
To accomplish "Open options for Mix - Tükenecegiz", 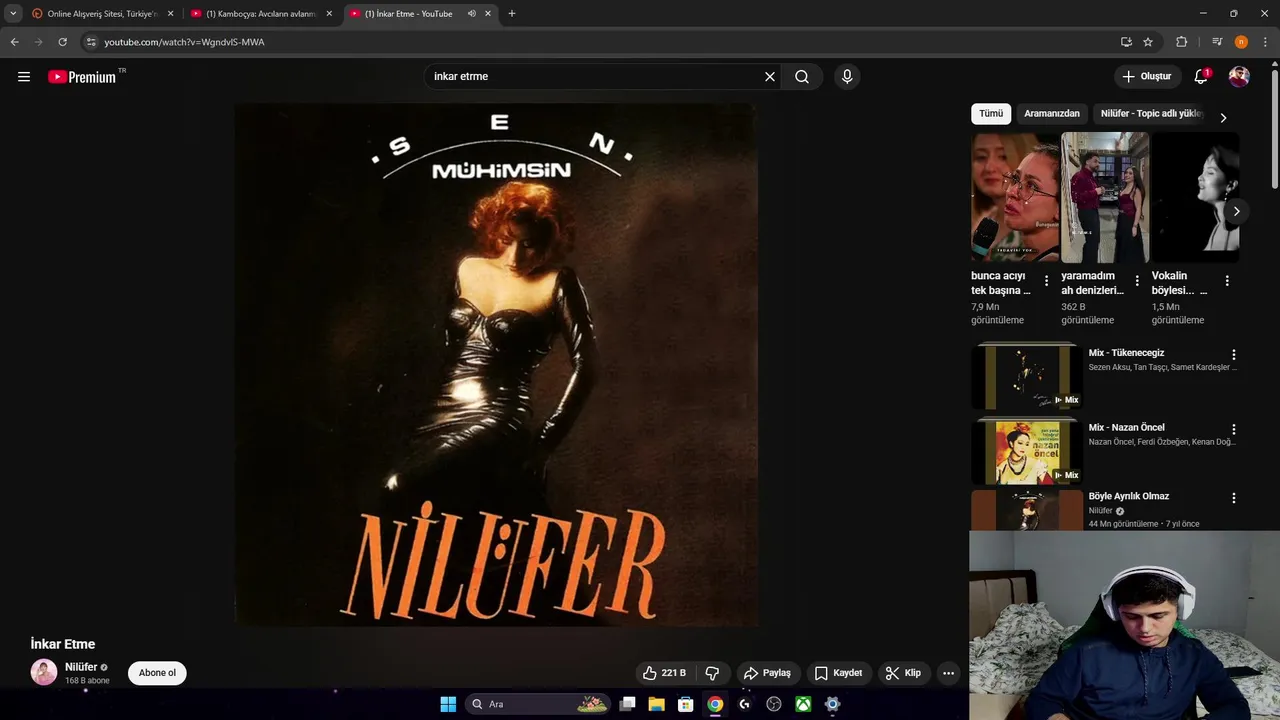I will (x=1234, y=355).
